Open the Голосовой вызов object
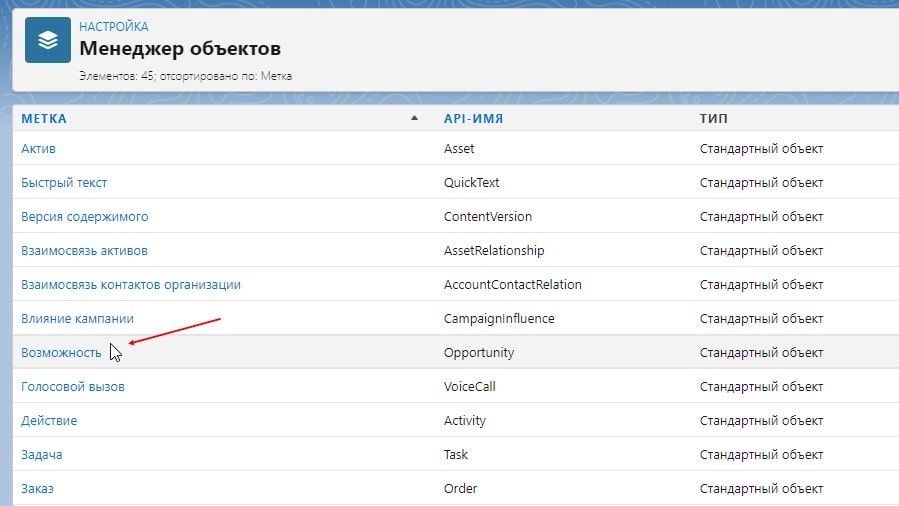 [x=73, y=387]
